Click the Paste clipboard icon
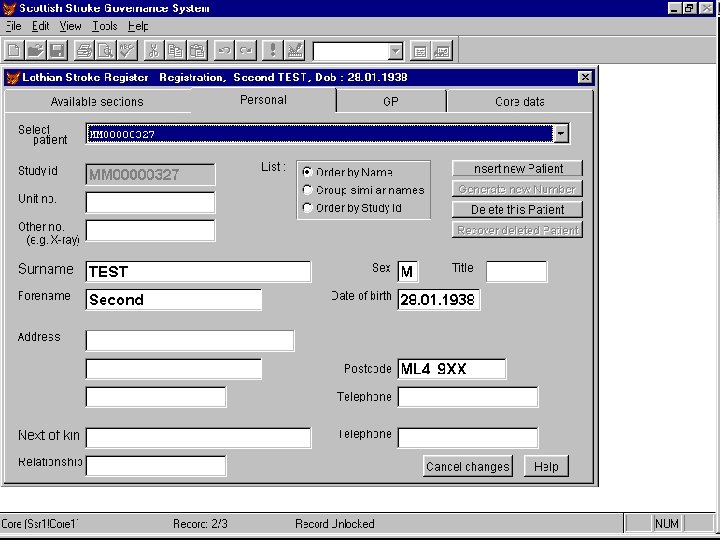This screenshot has height=540, width=720. point(197,50)
